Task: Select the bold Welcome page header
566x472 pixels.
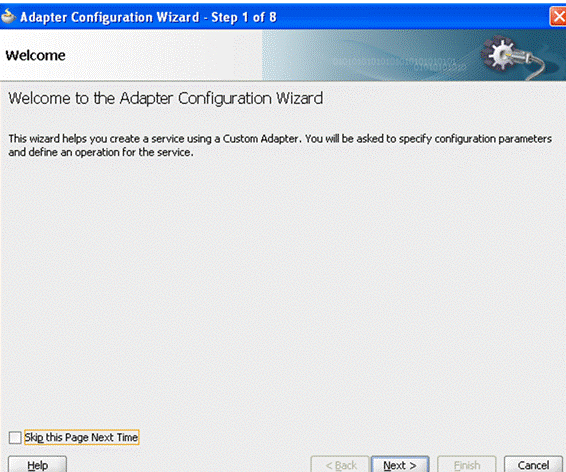Action: 35,55
